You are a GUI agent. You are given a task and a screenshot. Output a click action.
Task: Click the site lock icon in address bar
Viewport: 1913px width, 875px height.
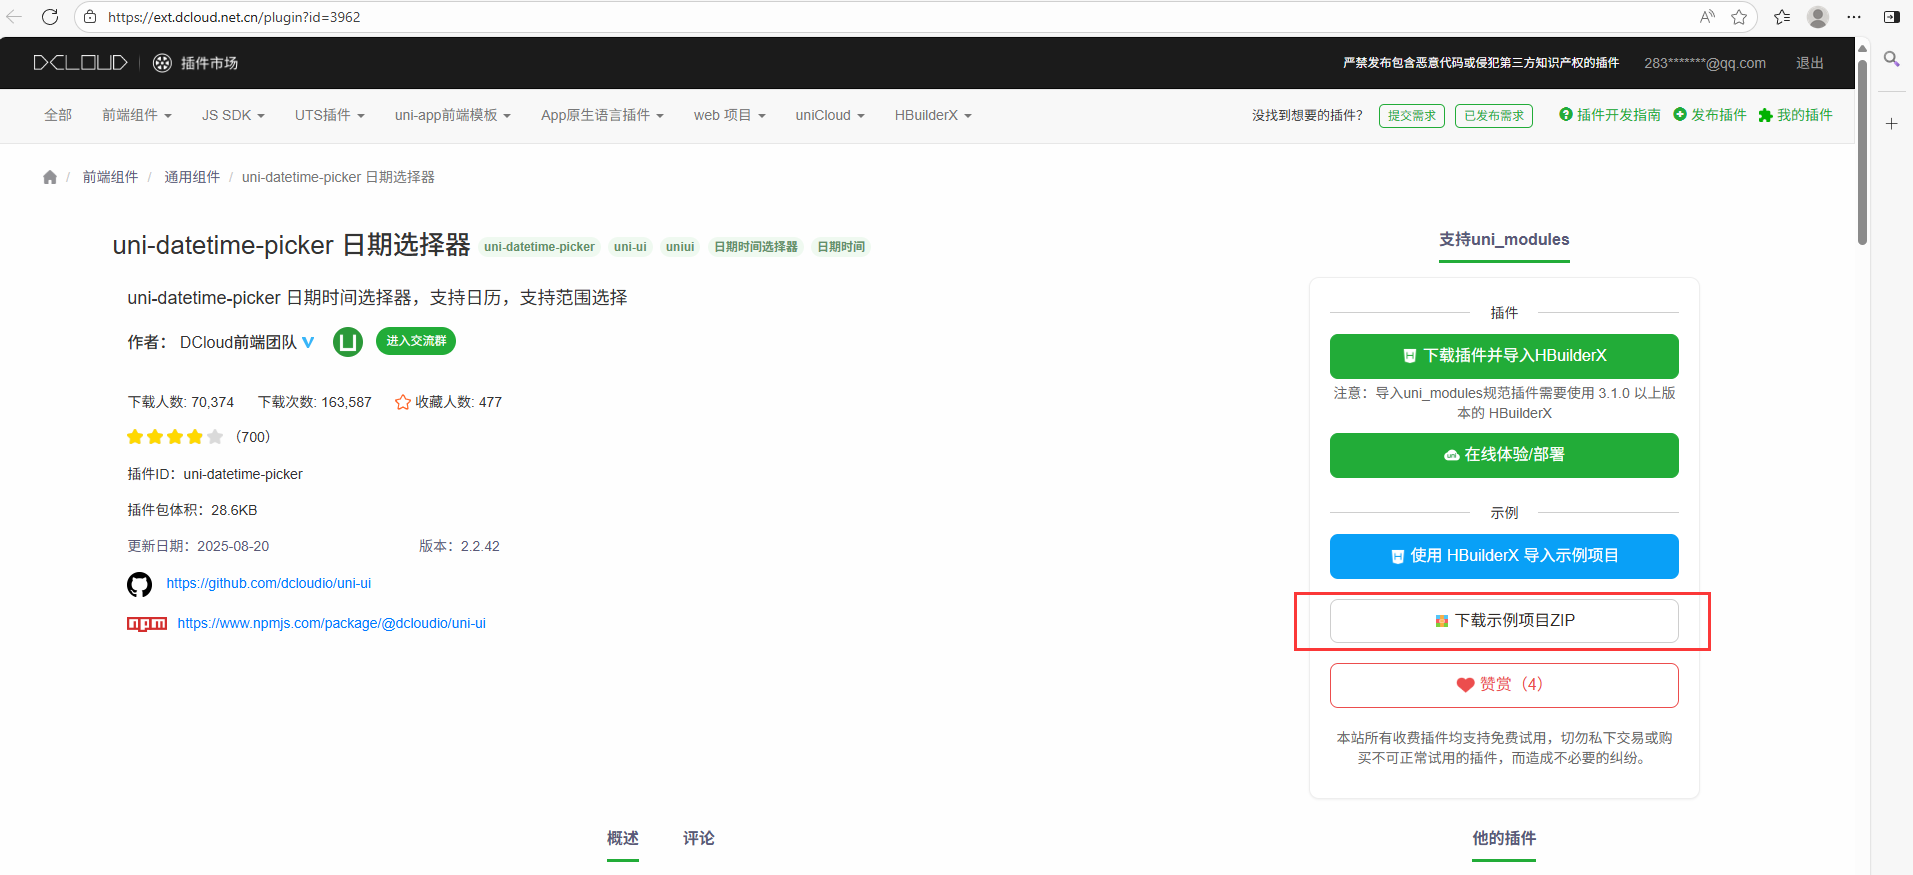coord(90,17)
